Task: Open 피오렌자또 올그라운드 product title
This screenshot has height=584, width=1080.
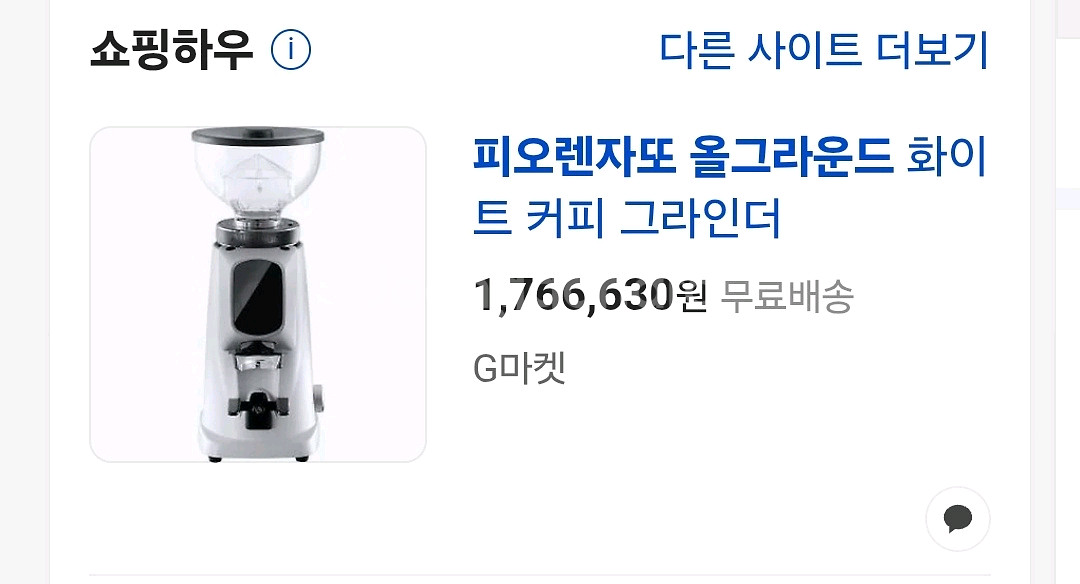Action: tap(730, 187)
